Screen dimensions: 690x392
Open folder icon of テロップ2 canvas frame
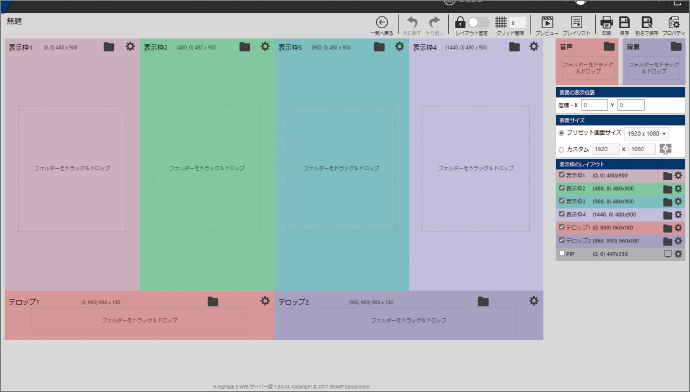tap(483, 301)
